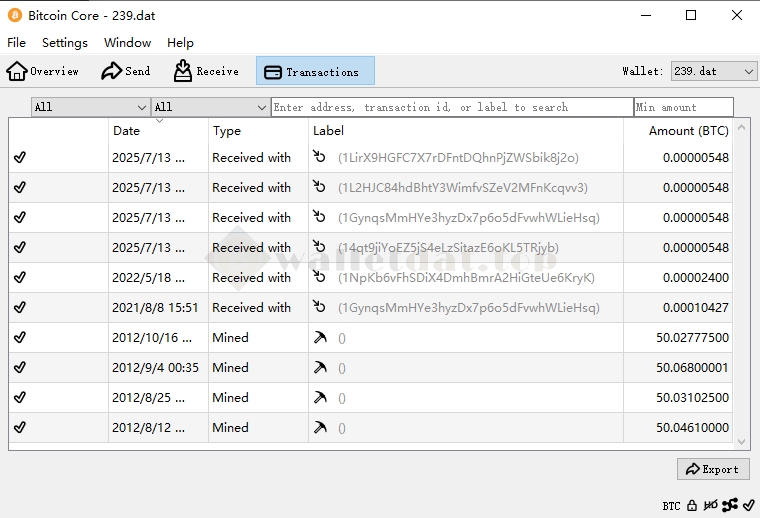Click the Export button
The image size is (760, 518).
pos(712,469)
